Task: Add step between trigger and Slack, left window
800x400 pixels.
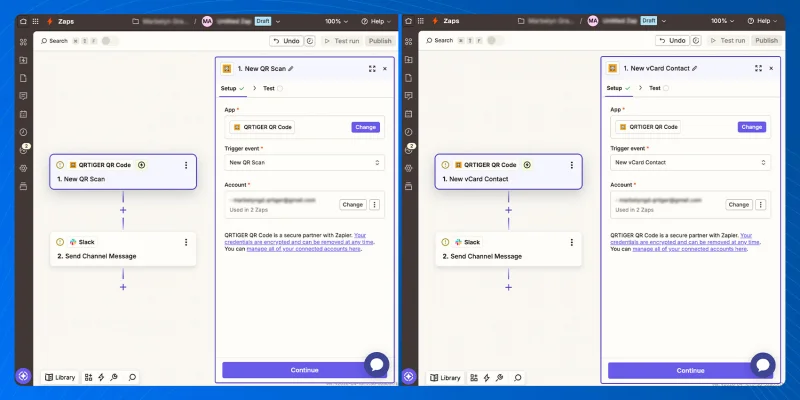Action: [123, 210]
